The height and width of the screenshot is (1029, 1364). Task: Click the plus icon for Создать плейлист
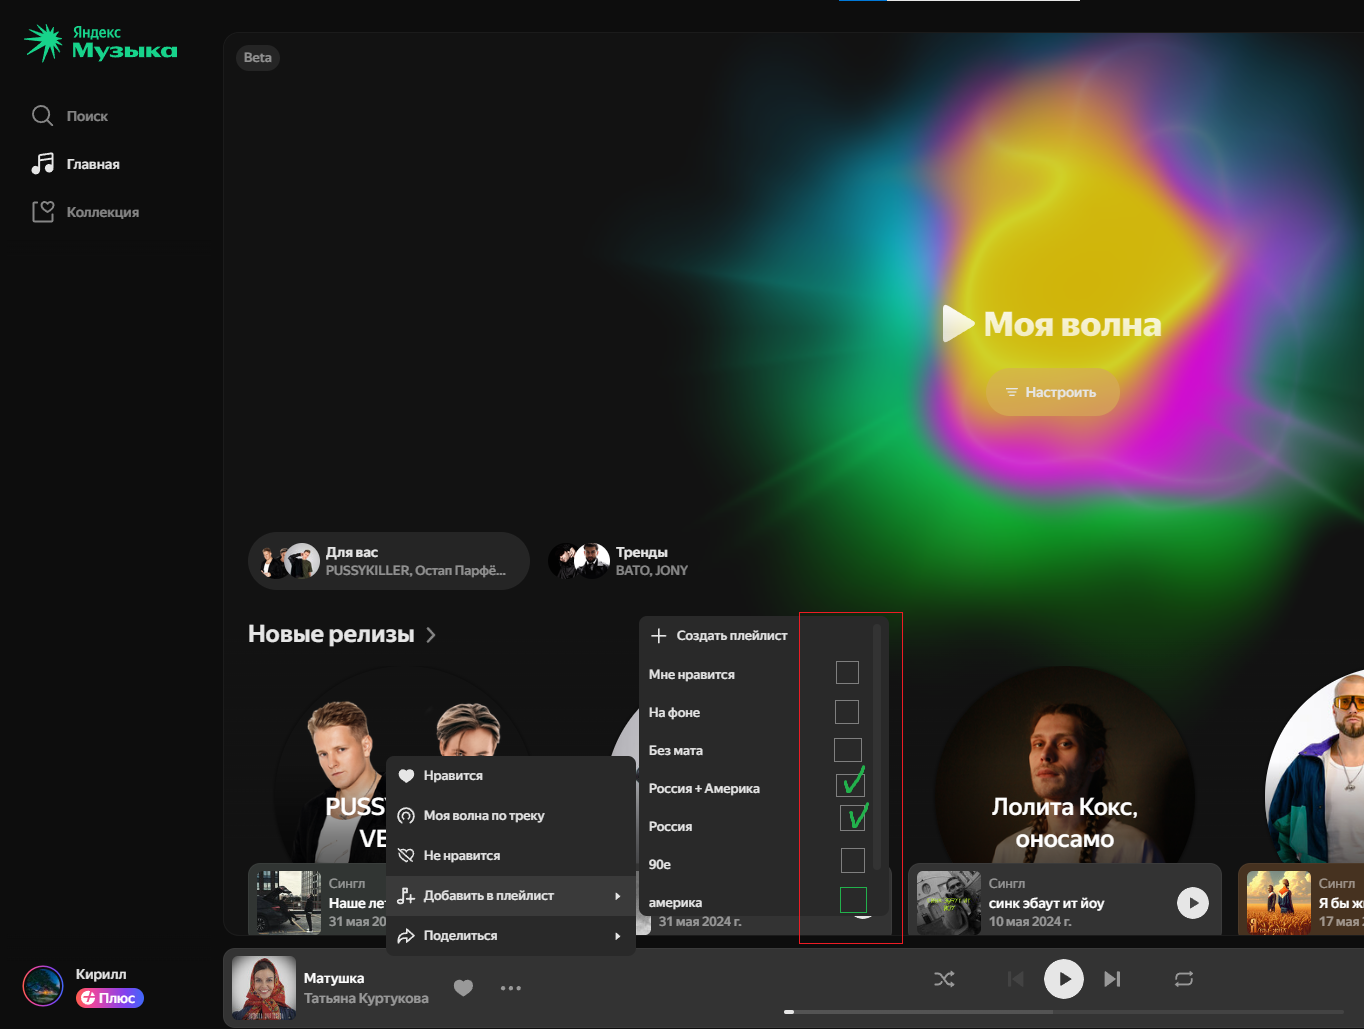pyautogui.click(x=659, y=636)
